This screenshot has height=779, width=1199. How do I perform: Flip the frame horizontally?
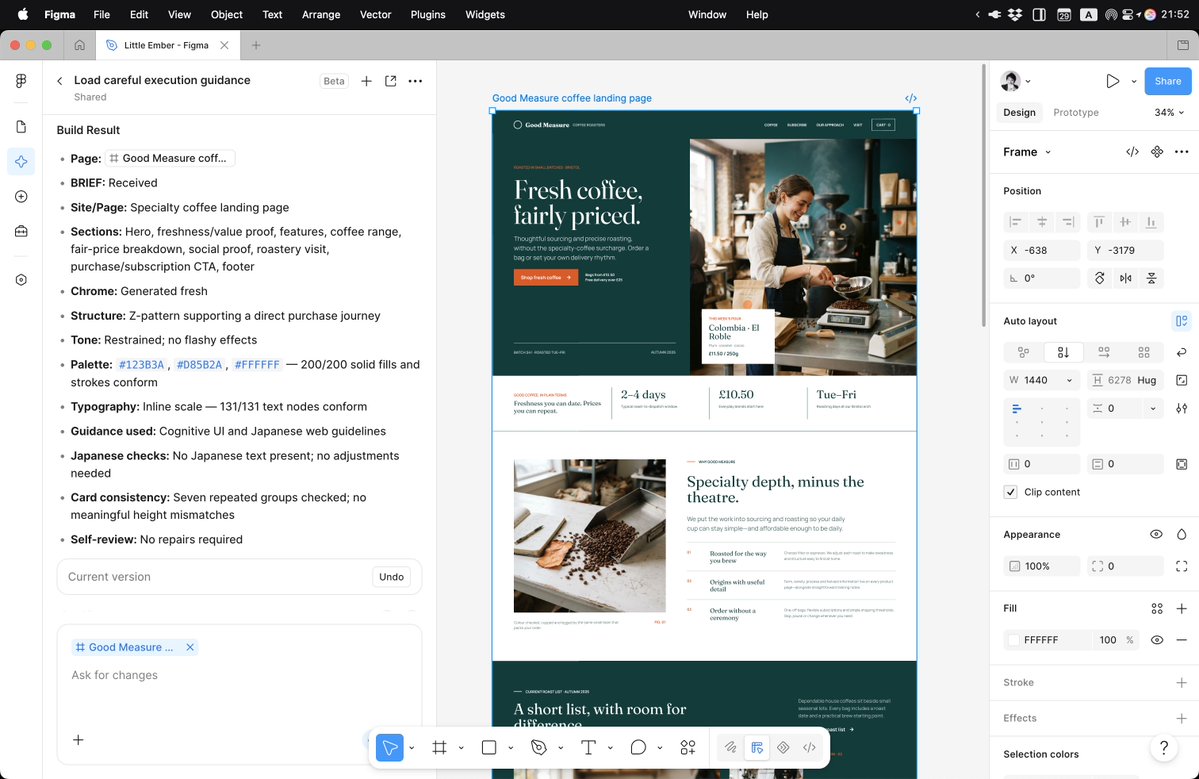point(1126,278)
